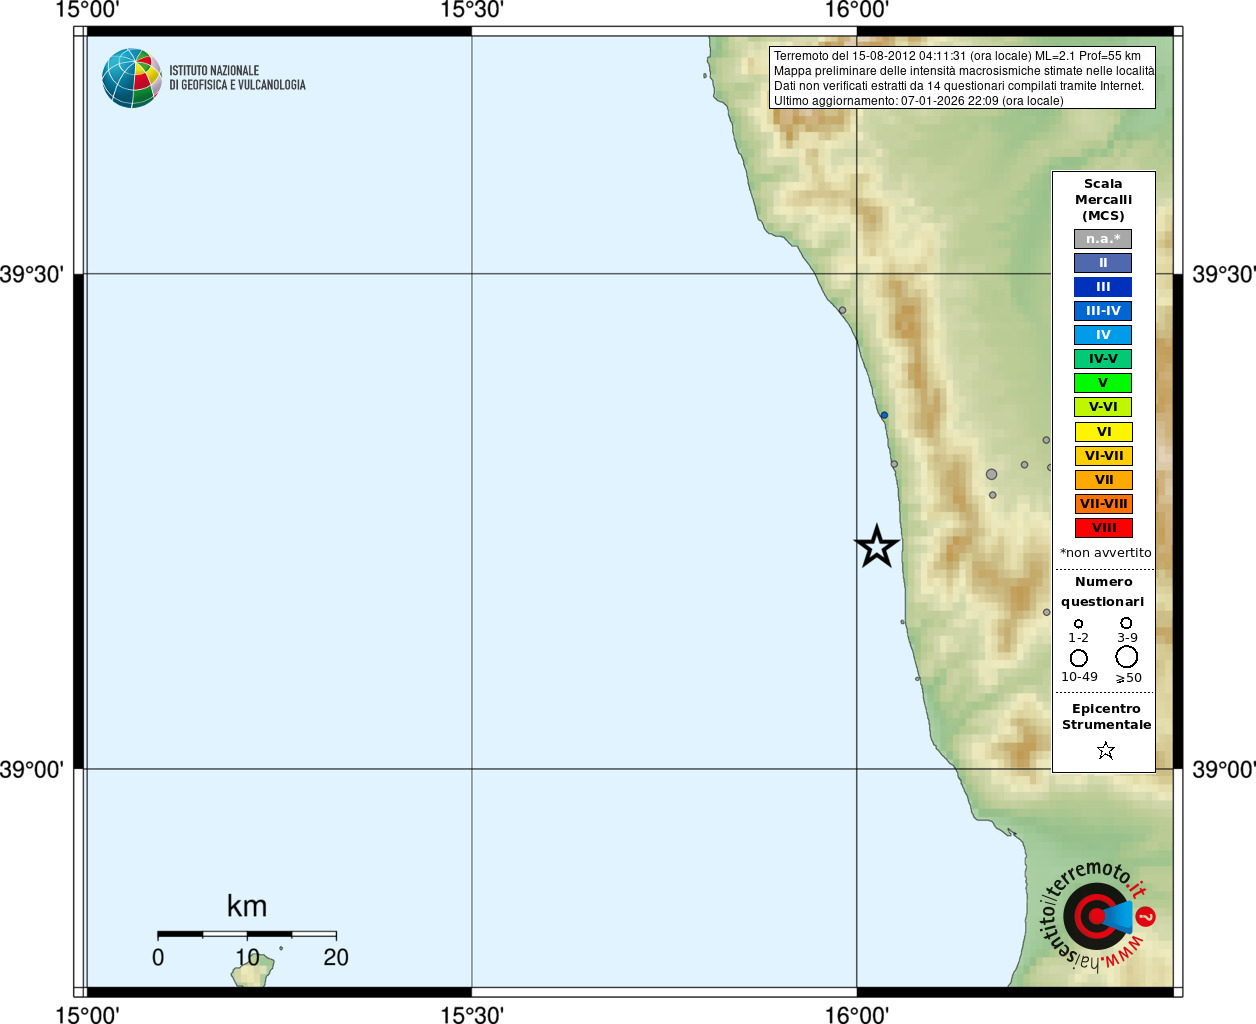
Task: Click the Epicentro Strumentale legend star
Action: (1105, 750)
